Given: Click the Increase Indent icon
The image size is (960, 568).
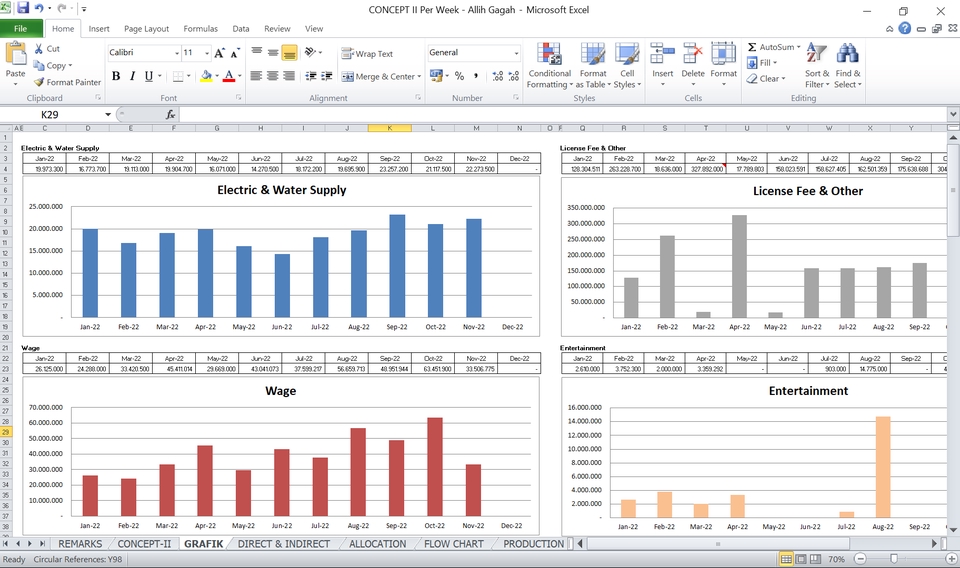Looking at the screenshot, I should tap(327, 76).
